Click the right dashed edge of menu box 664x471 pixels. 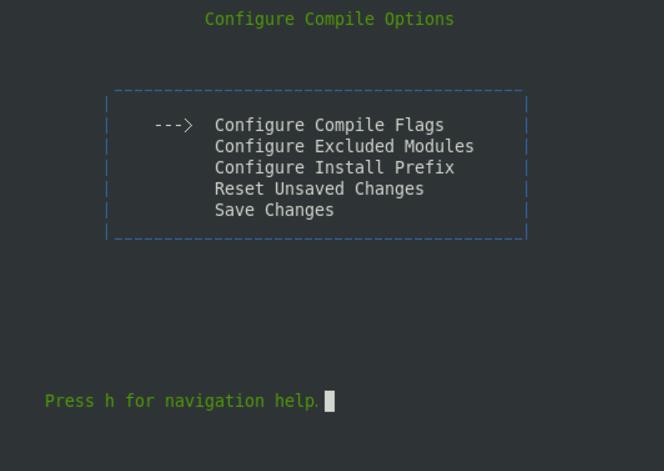[526, 168]
